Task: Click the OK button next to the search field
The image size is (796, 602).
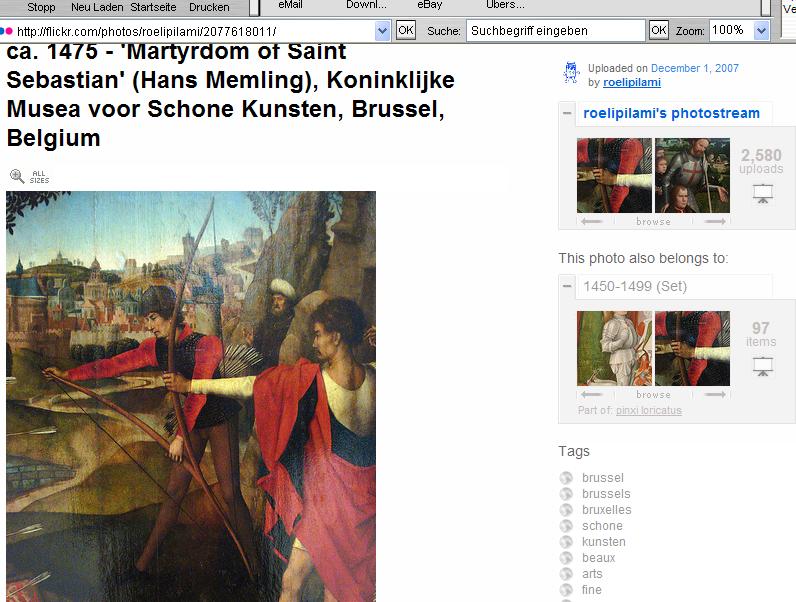Action: 658,30
